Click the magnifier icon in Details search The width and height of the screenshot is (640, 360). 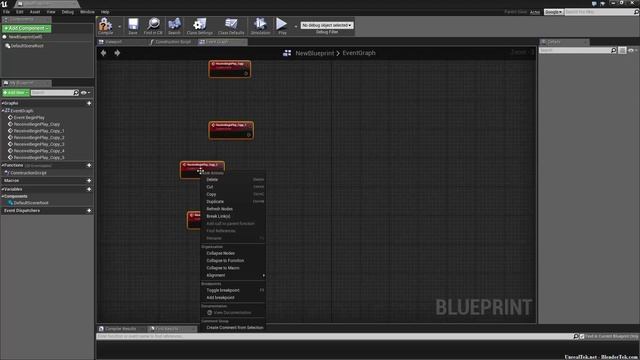click(x=613, y=50)
